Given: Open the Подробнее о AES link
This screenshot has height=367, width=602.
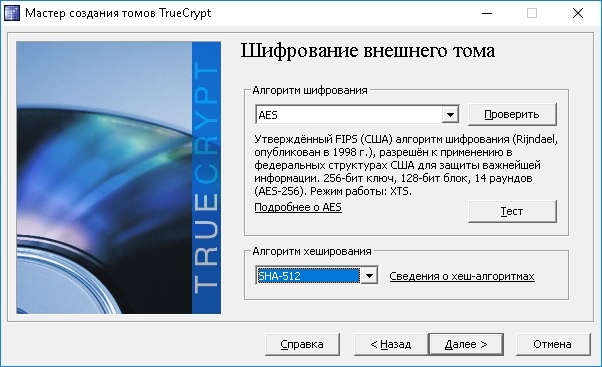Looking at the screenshot, I should tap(298, 207).
